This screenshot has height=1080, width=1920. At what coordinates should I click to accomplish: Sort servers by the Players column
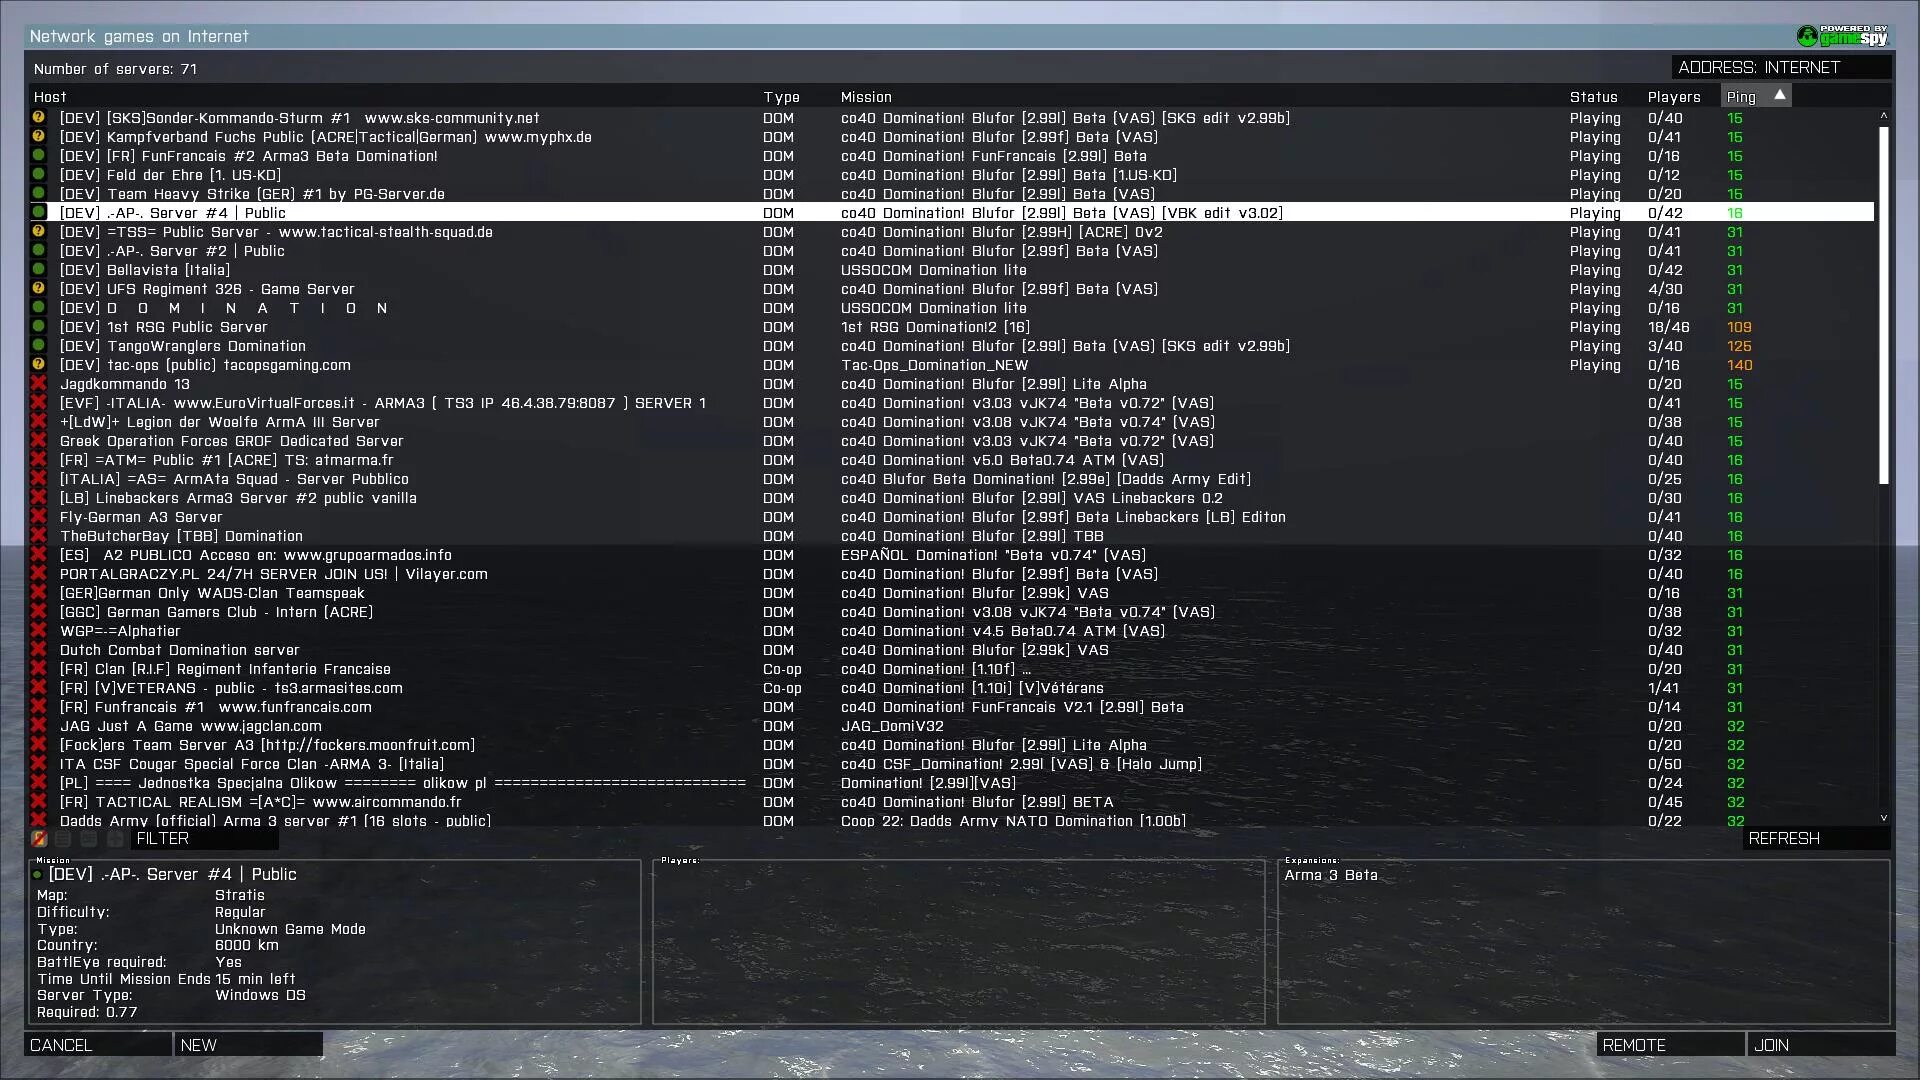(x=1674, y=97)
